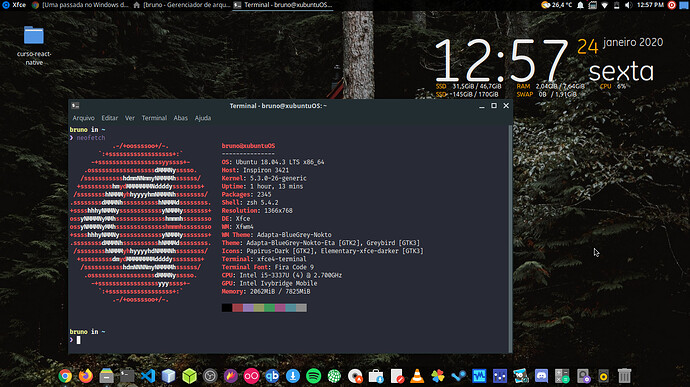Launch Firefox from the dock
The width and height of the screenshot is (690, 387).
coord(86,376)
